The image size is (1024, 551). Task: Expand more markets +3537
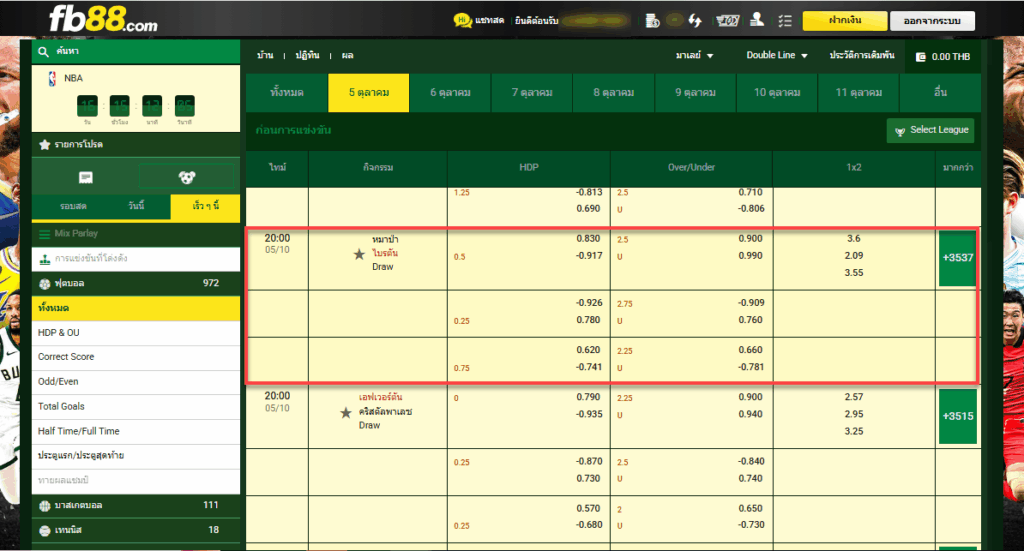[957, 258]
